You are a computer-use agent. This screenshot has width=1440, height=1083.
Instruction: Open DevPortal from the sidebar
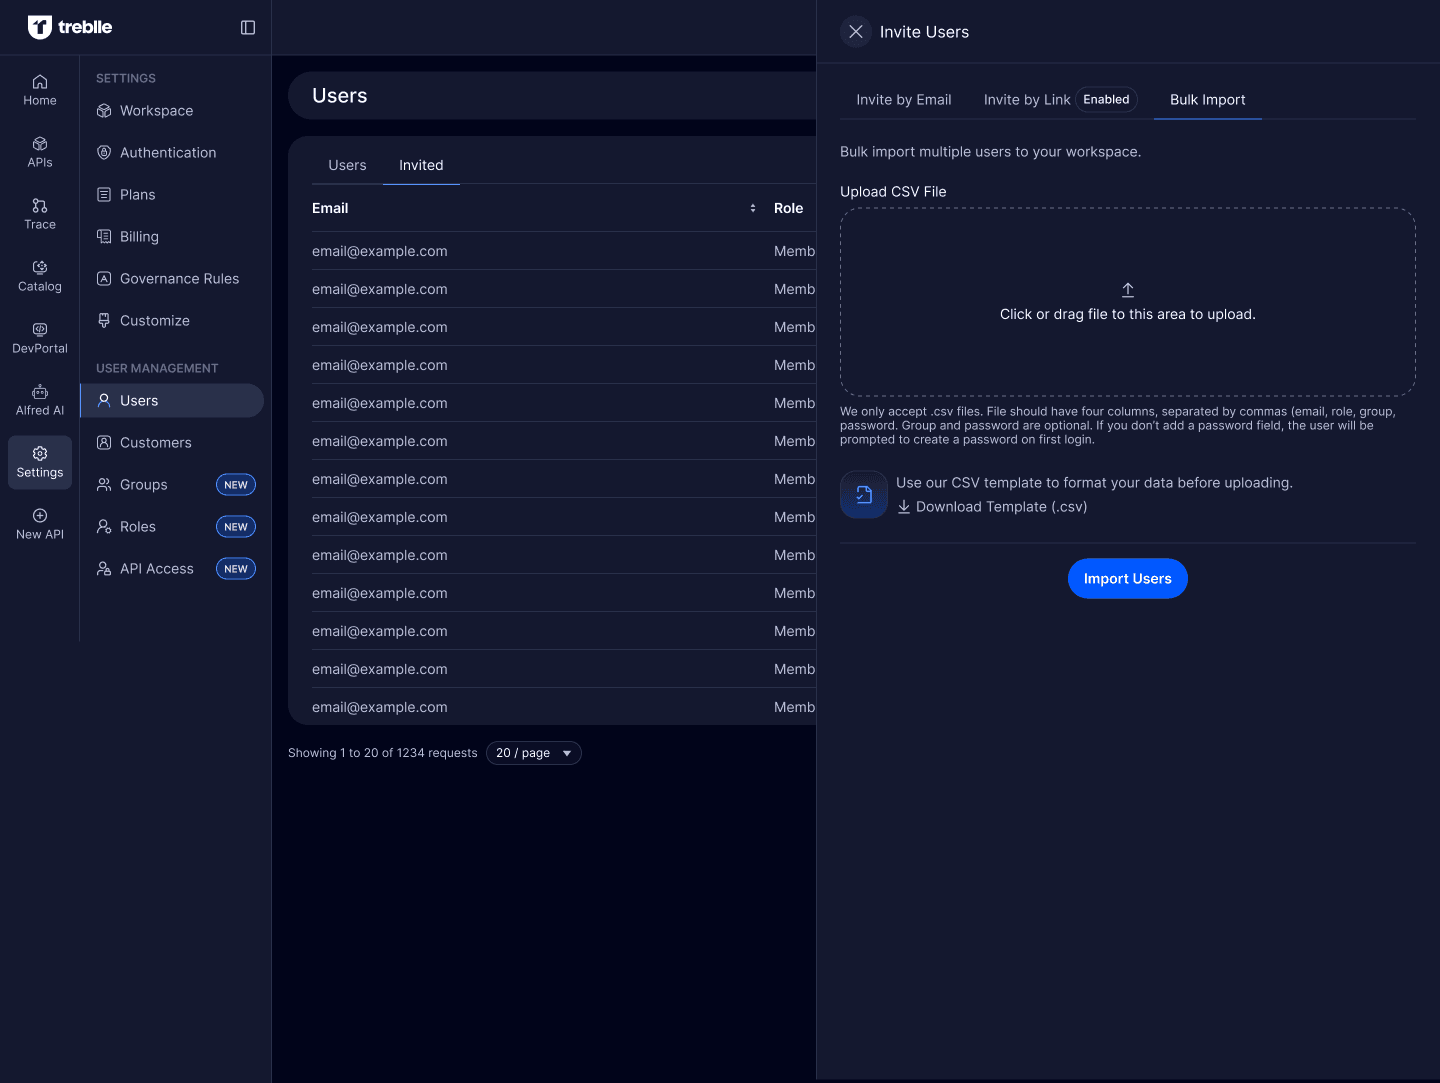40,338
